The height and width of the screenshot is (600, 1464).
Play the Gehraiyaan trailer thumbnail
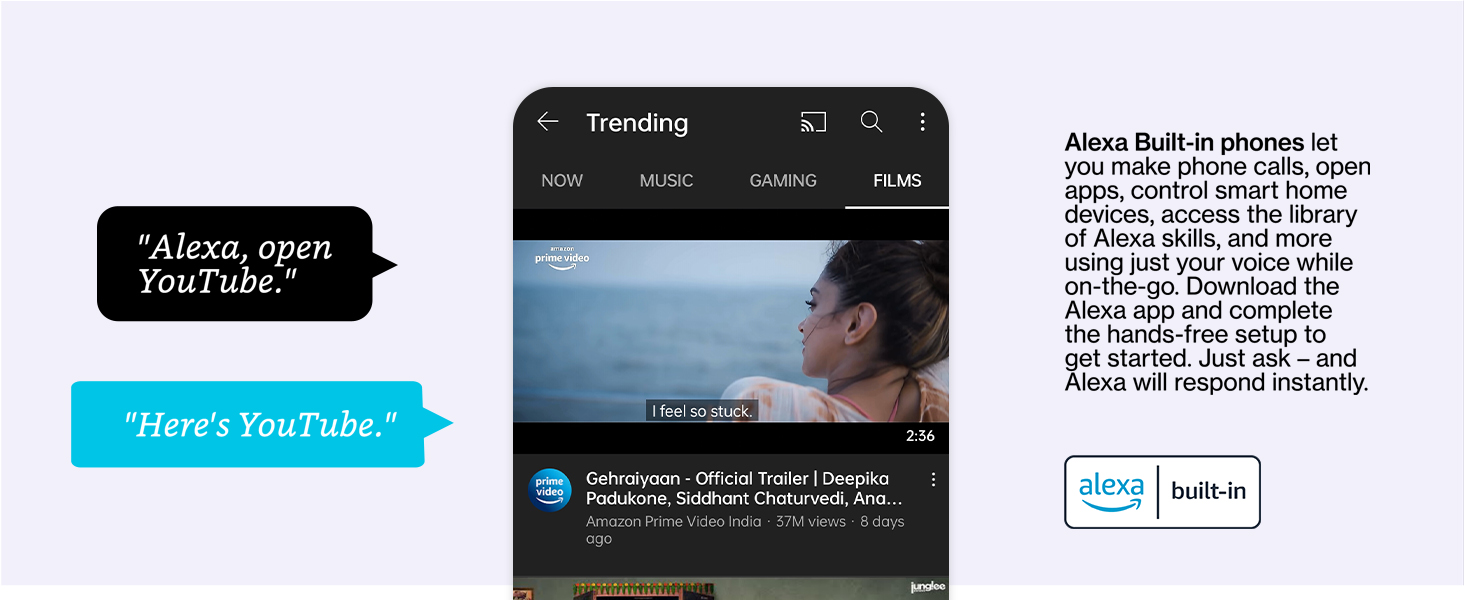coord(730,330)
